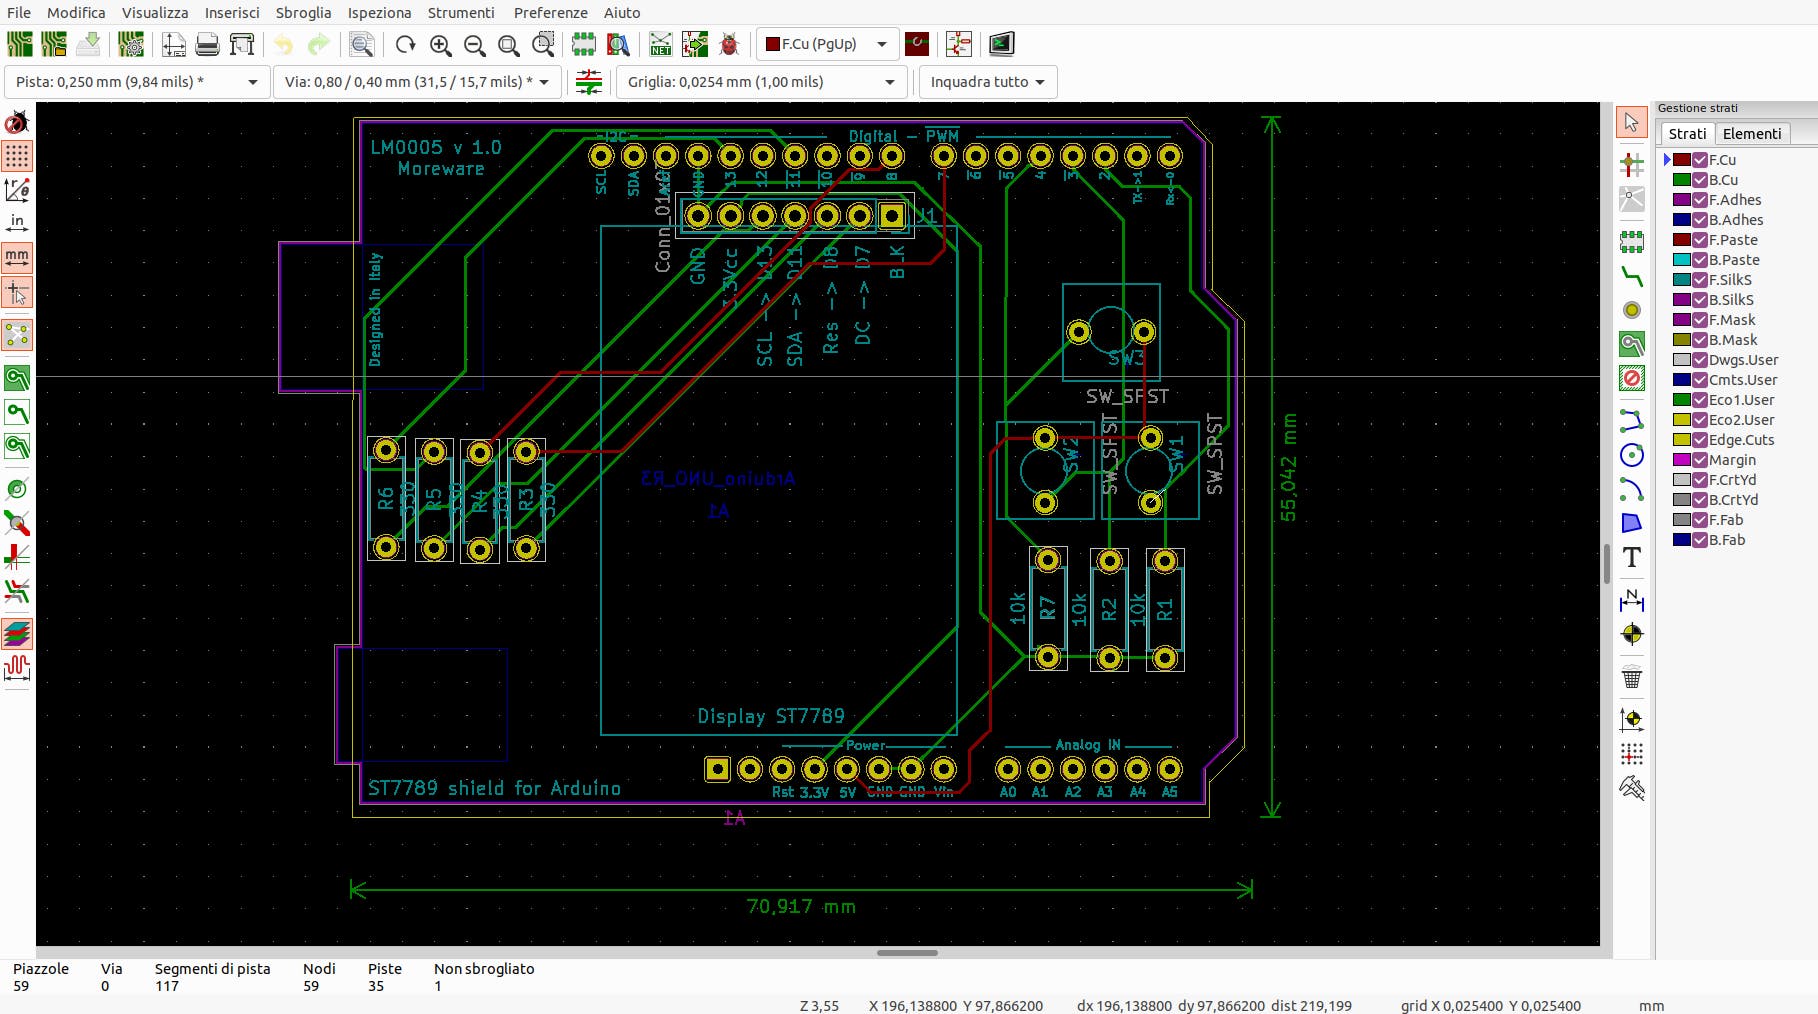The width and height of the screenshot is (1818, 1014).
Task: Select the delete items trash tool
Action: point(1632,678)
